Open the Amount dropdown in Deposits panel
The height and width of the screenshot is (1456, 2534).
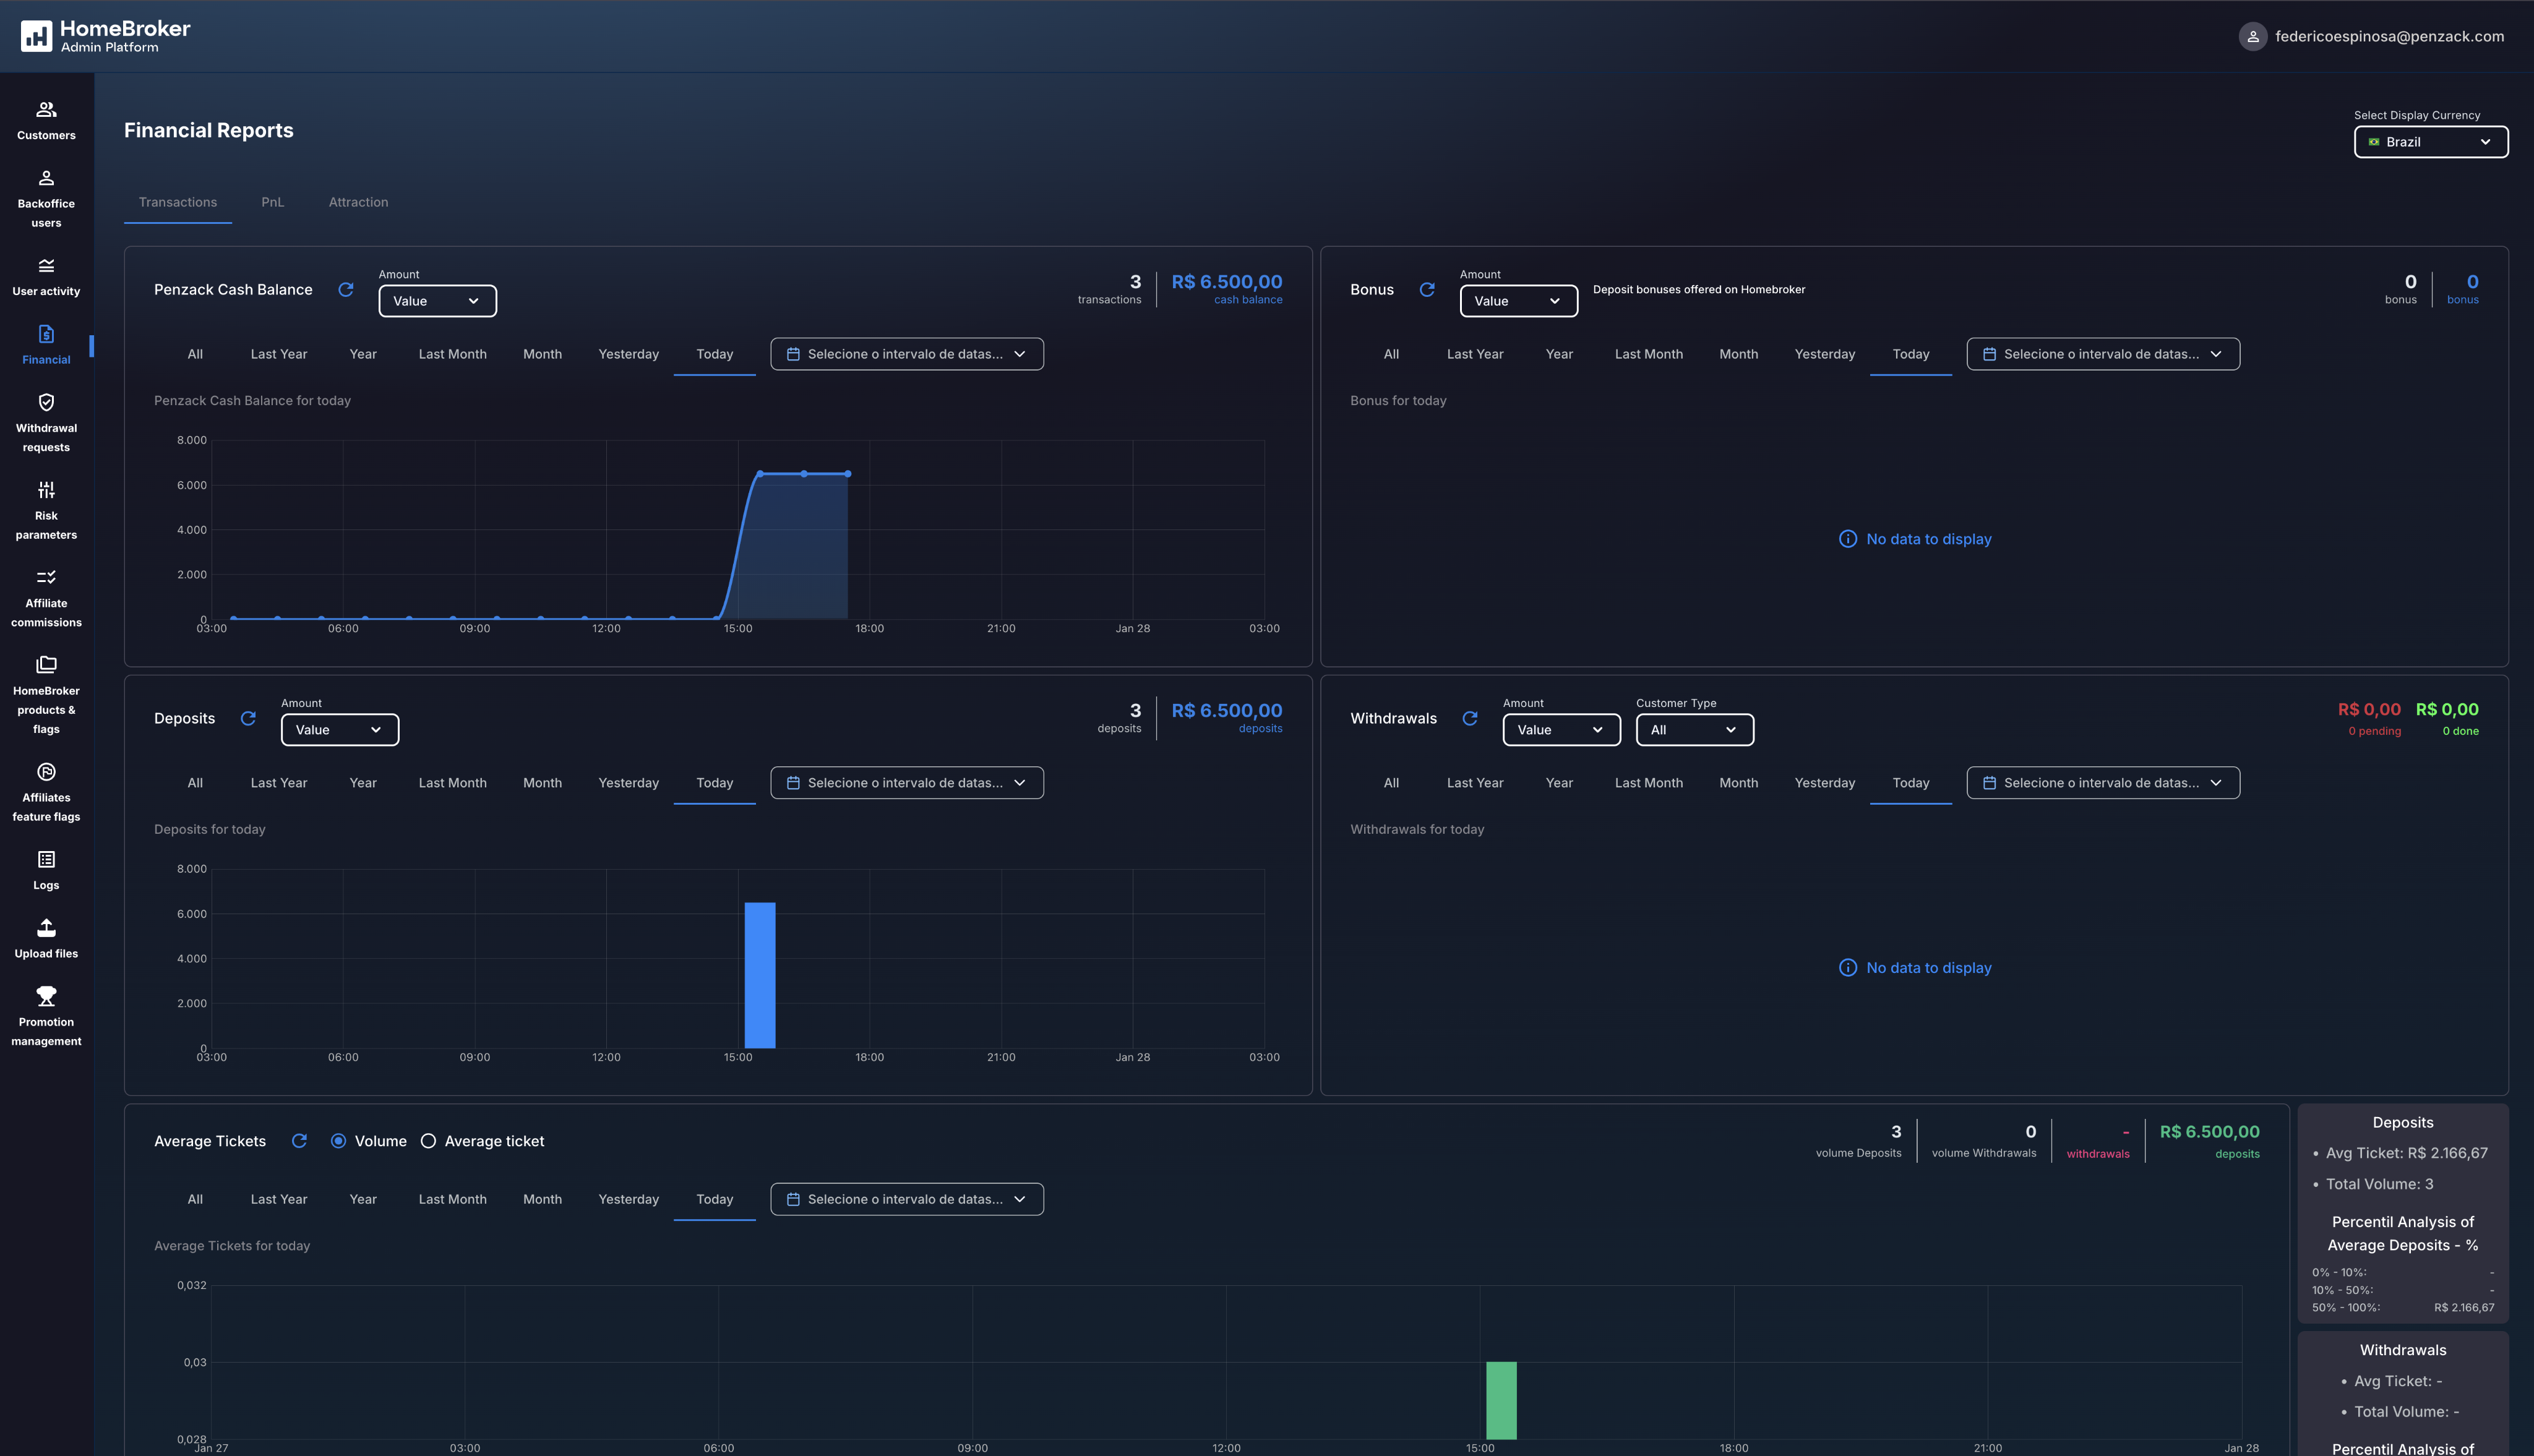coord(339,729)
